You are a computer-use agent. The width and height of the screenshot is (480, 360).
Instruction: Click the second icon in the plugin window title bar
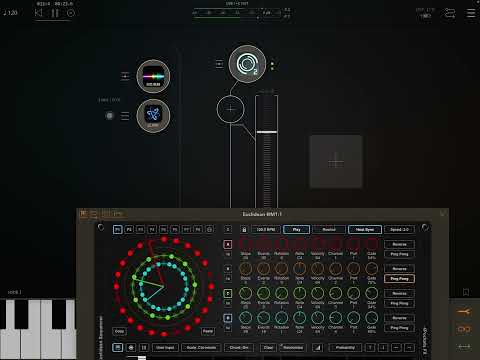pos(94,214)
